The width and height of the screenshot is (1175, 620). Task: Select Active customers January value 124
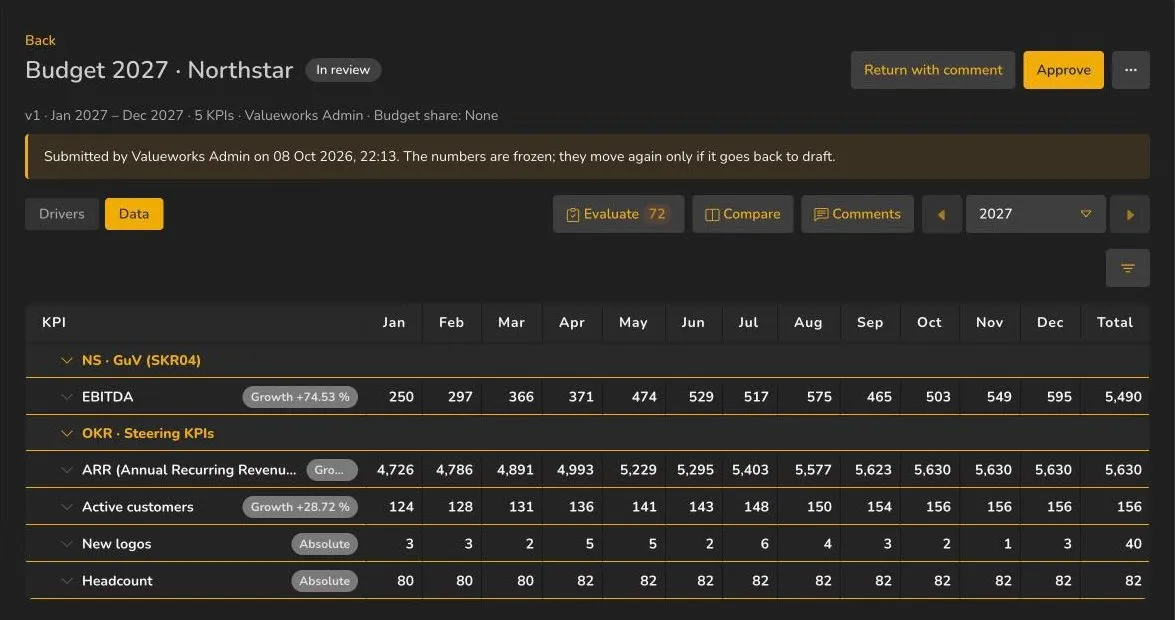click(401, 507)
